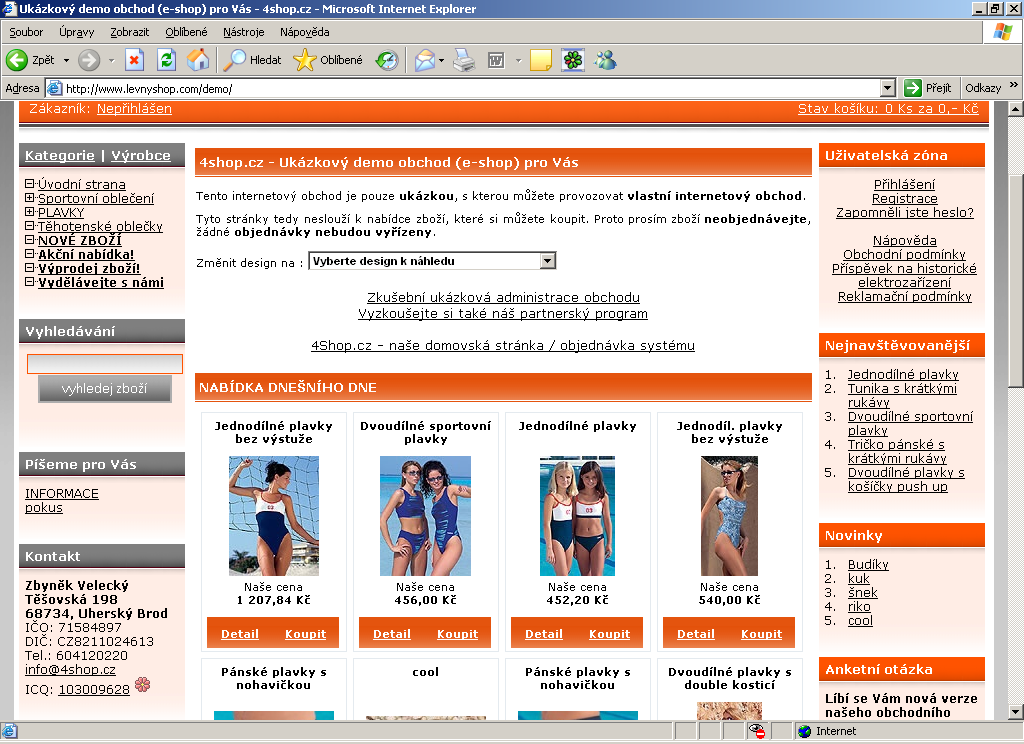1024x744 pixels.
Task: Click the Mail envelope icon
Action: coord(424,60)
